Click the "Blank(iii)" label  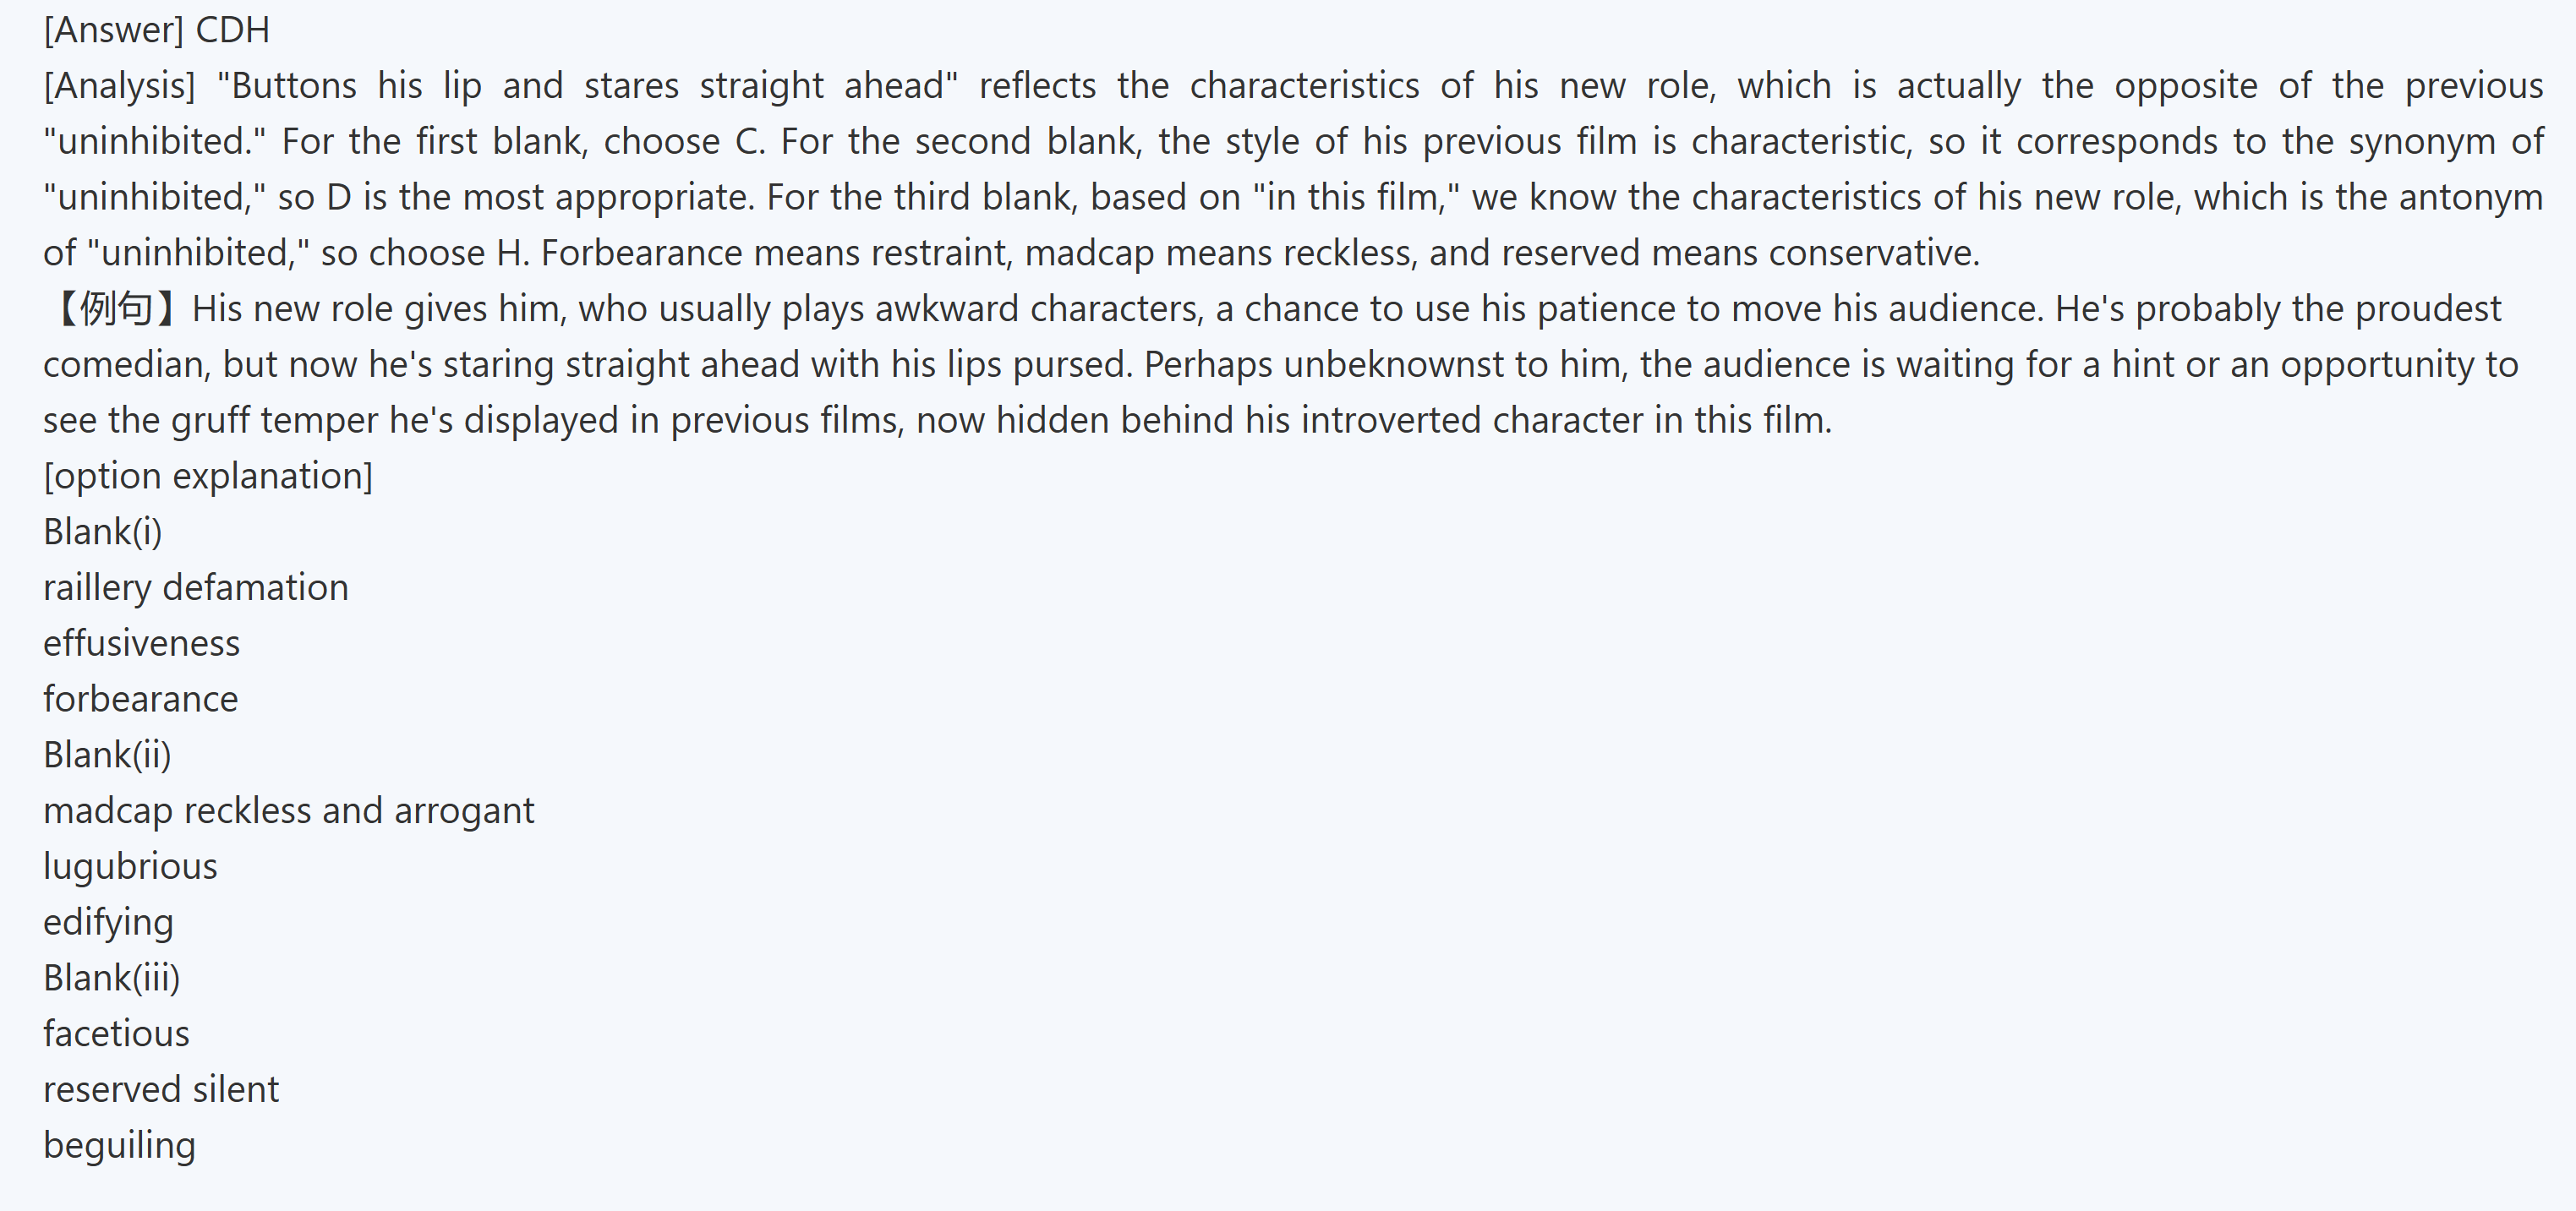[x=112, y=978]
